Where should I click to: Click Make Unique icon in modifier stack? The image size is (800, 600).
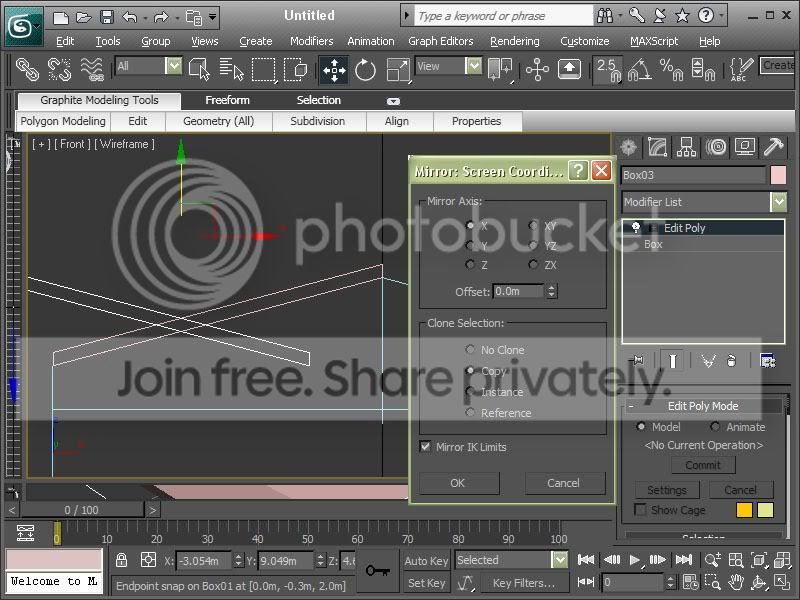[708, 361]
